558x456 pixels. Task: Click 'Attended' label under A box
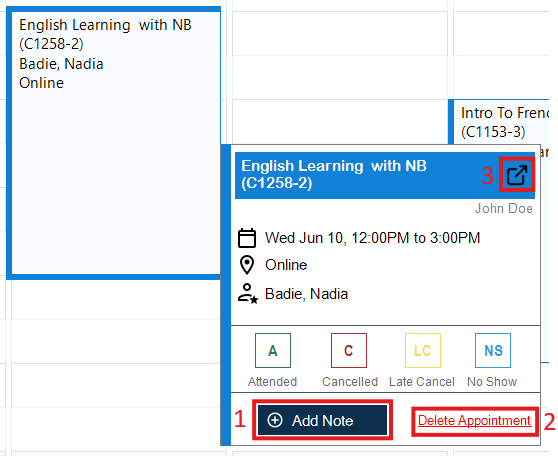pyautogui.click(x=273, y=382)
